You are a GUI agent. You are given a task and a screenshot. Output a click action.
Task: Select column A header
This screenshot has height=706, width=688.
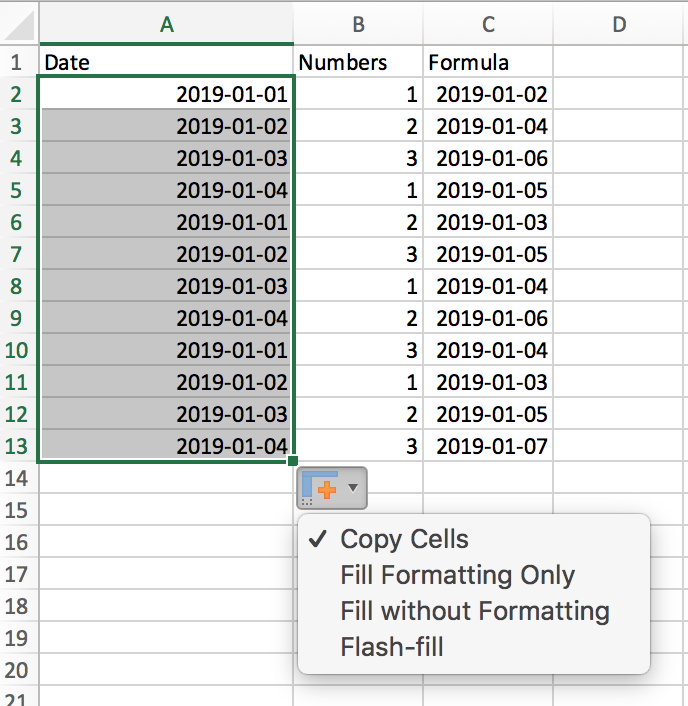[166, 25]
